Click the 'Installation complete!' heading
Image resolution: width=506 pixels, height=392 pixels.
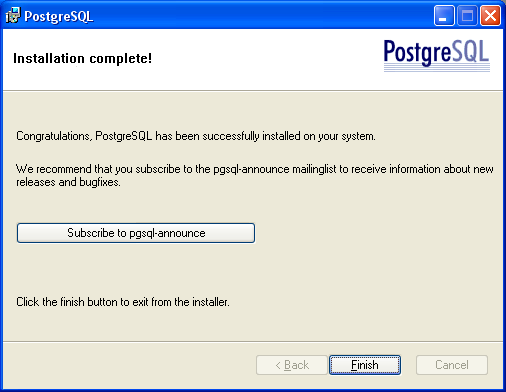pyautogui.click(x=82, y=58)
